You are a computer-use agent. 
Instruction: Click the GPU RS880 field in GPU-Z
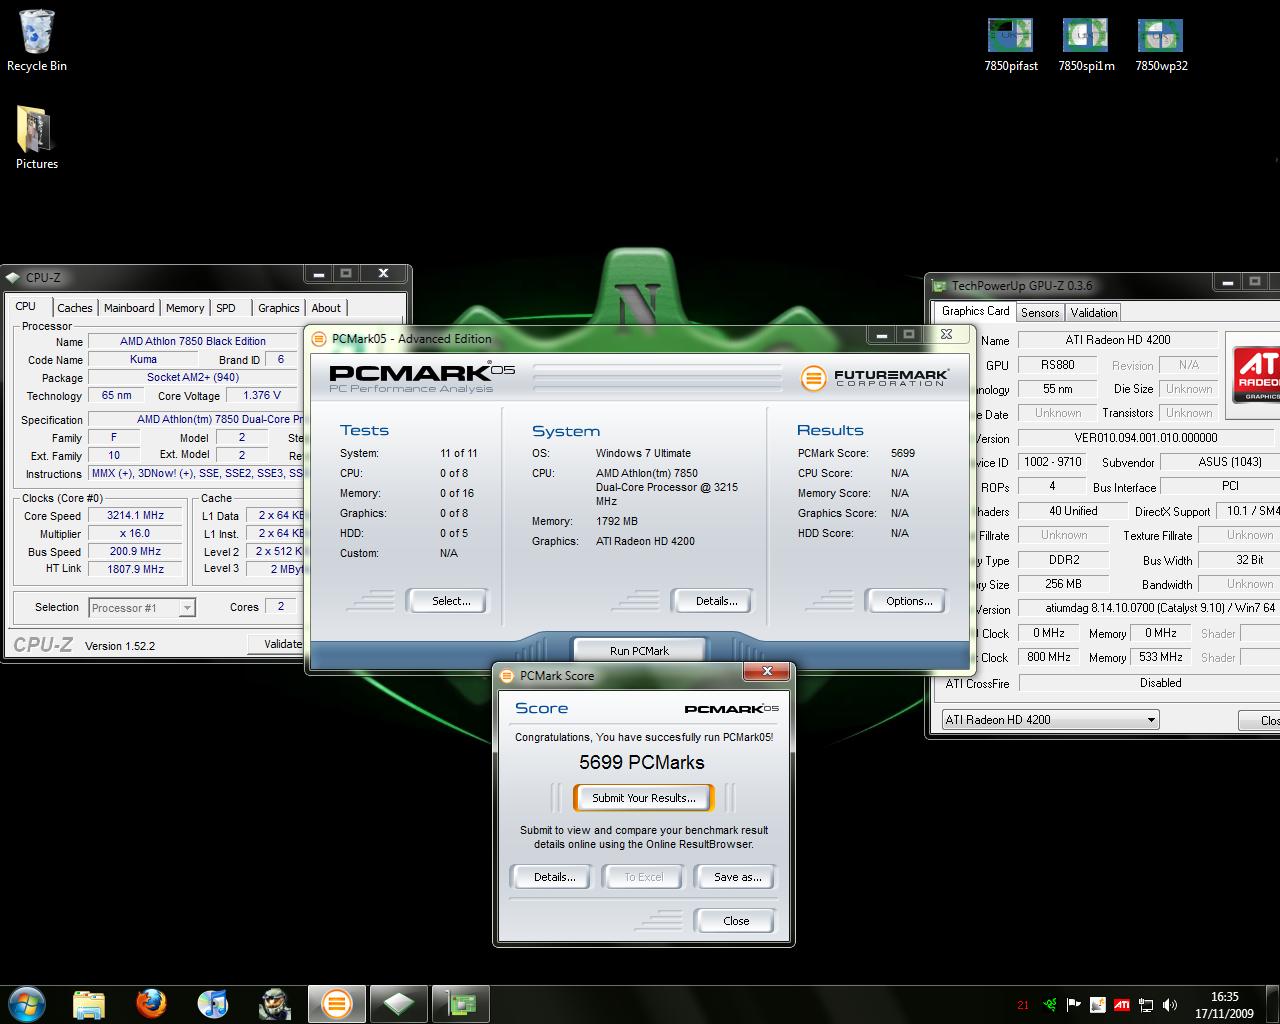pyautogui.click(x=1058, y=365)
